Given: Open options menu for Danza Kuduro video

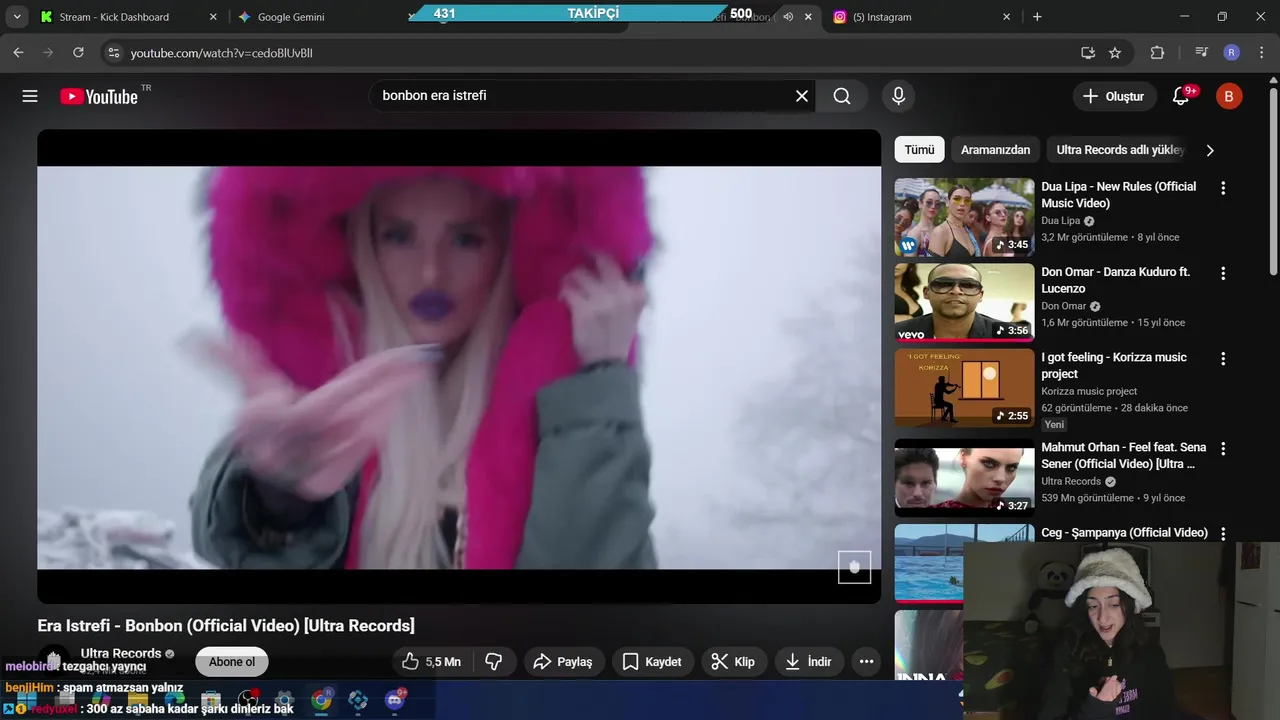Looking at the screenshot, I should (x=1222, y=273).
